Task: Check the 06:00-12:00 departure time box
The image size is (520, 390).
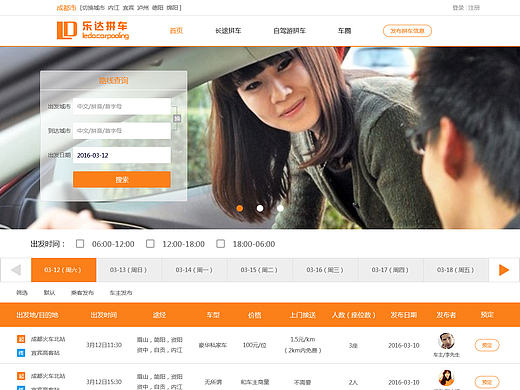Action: coord(80,244)
